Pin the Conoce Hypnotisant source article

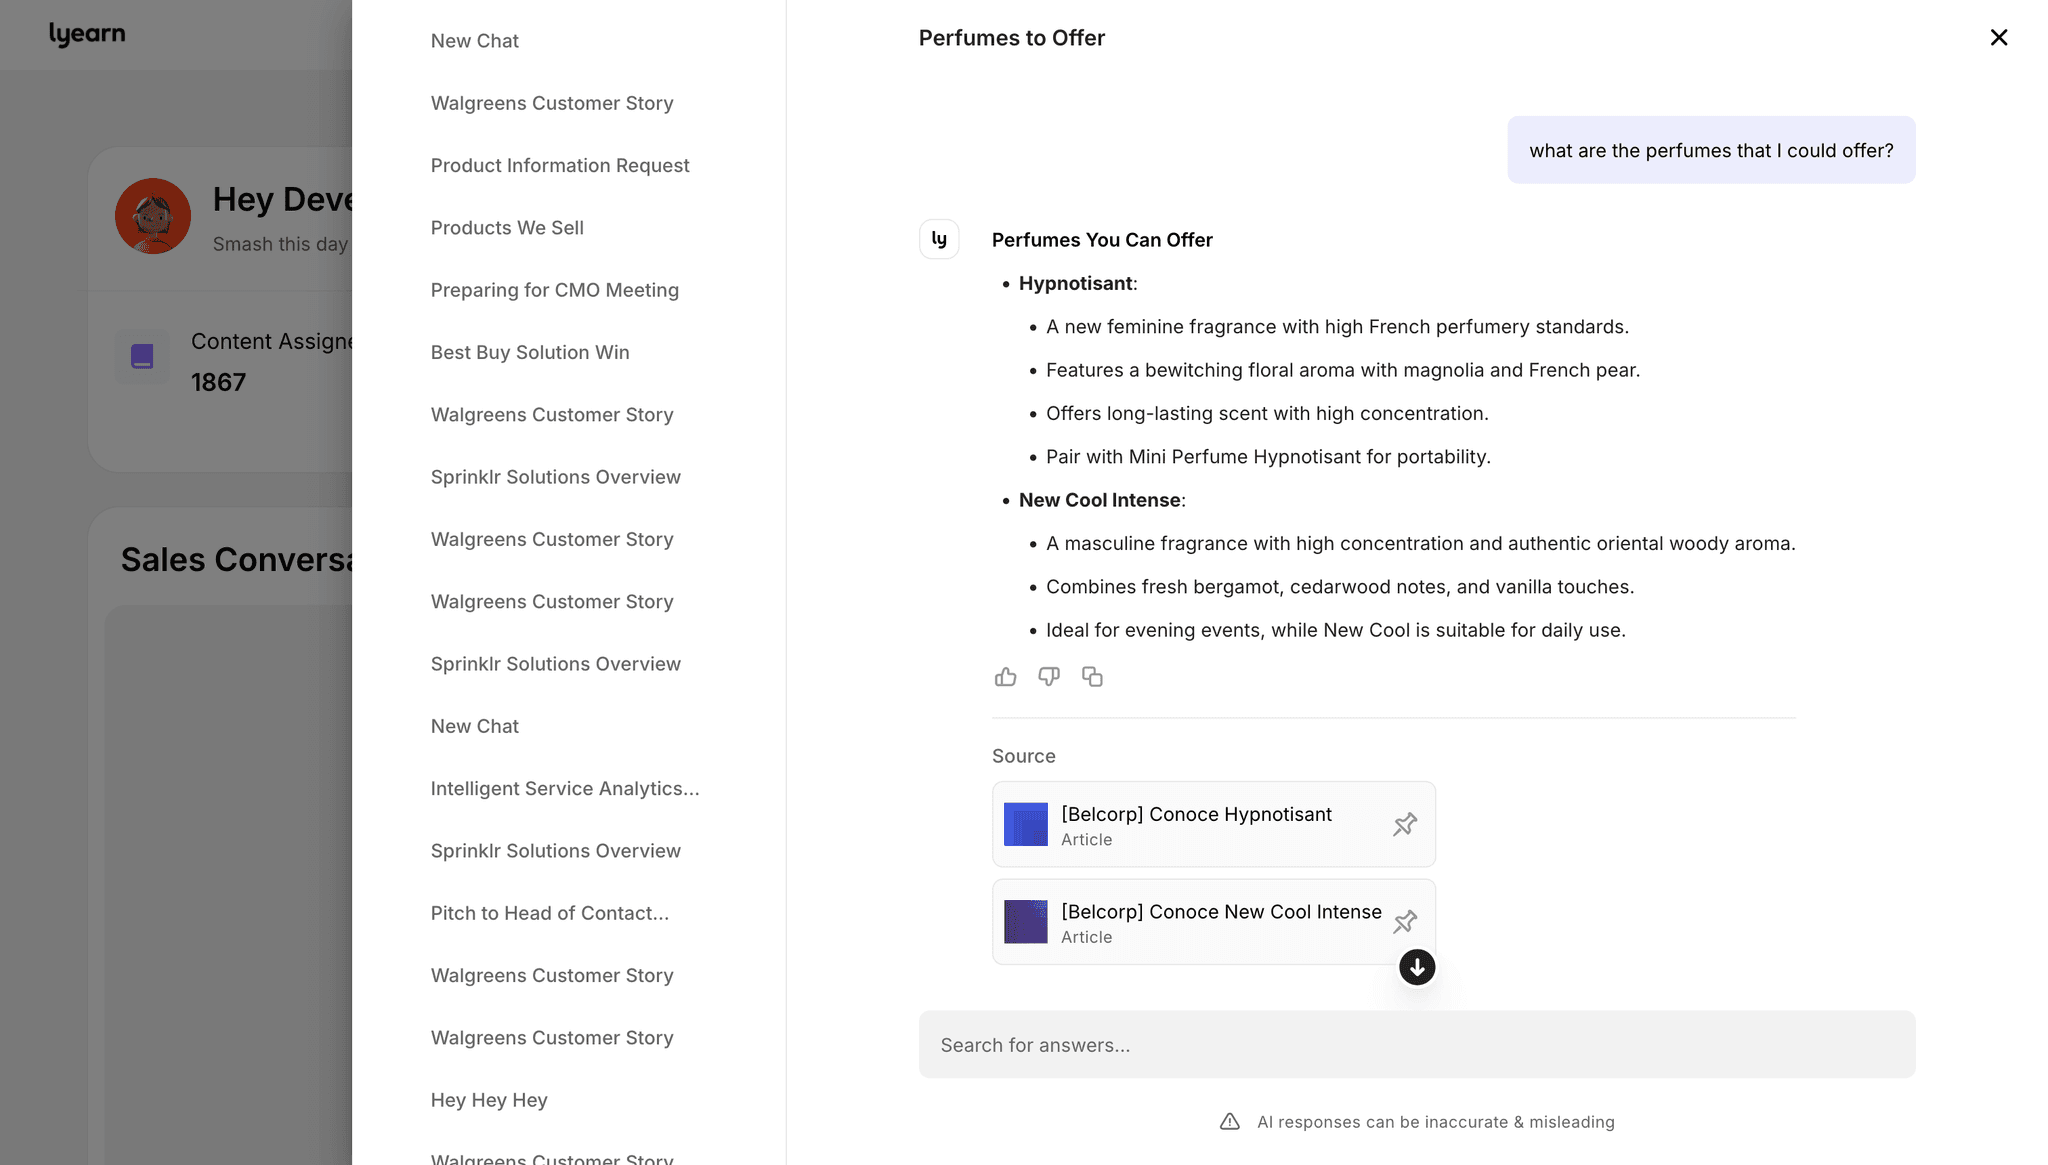click(x=1405, y=824)
